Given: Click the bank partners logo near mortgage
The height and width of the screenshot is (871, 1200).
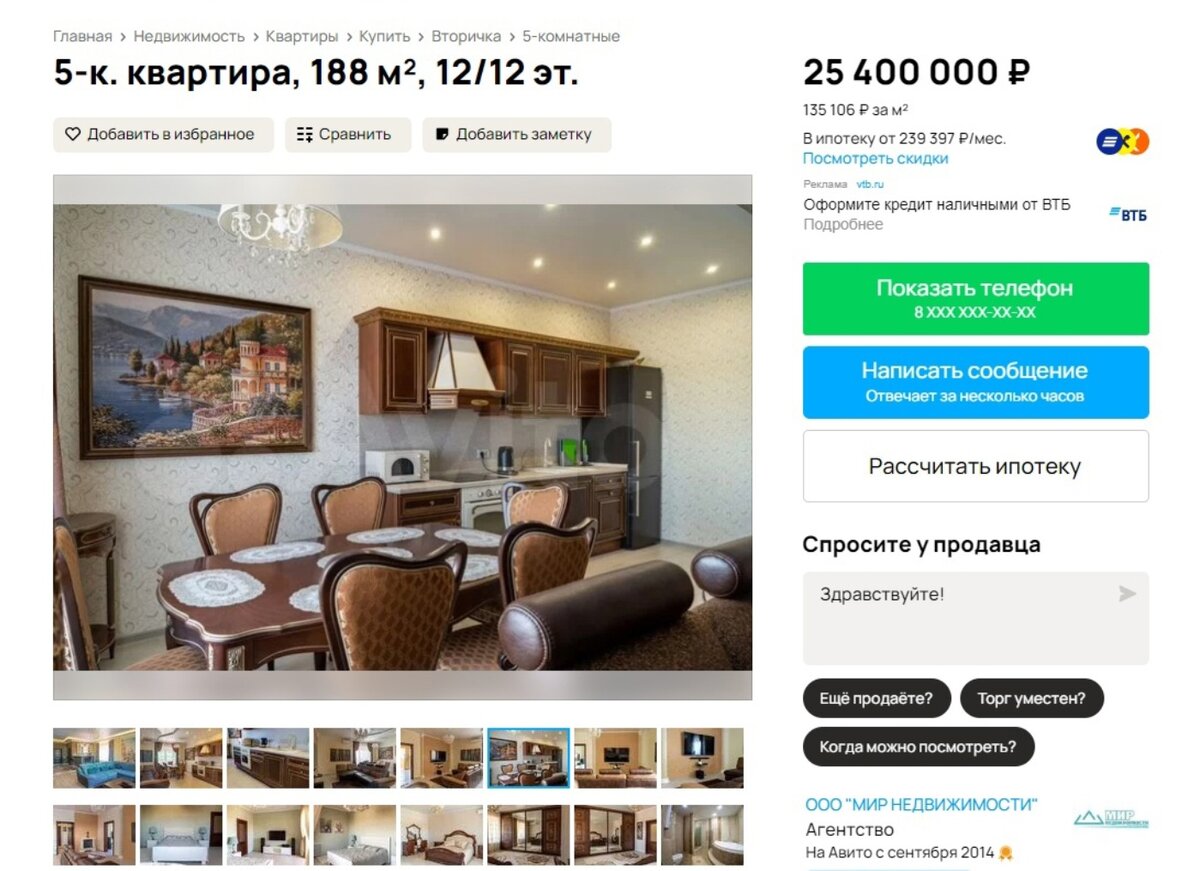Looking at the screenshot, I should pyautogui.click(x=1123, y=142).
